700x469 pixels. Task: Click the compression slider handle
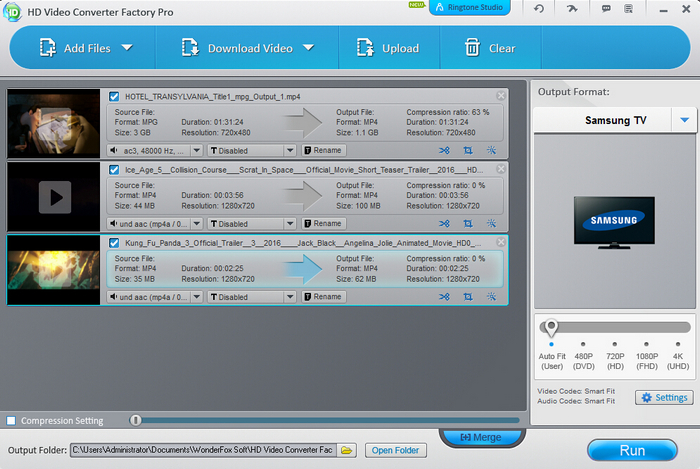pos(136,420)
